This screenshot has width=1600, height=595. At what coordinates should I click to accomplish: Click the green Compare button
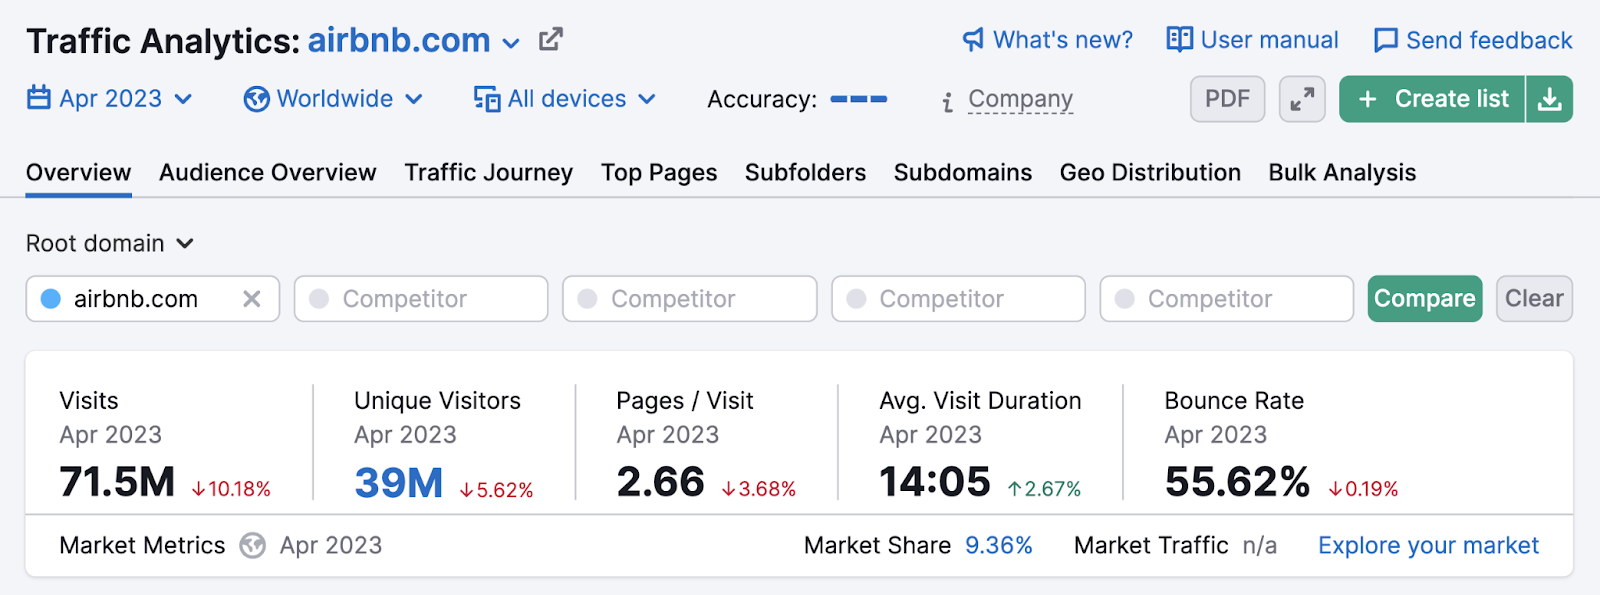click(x=1425, y=299)
